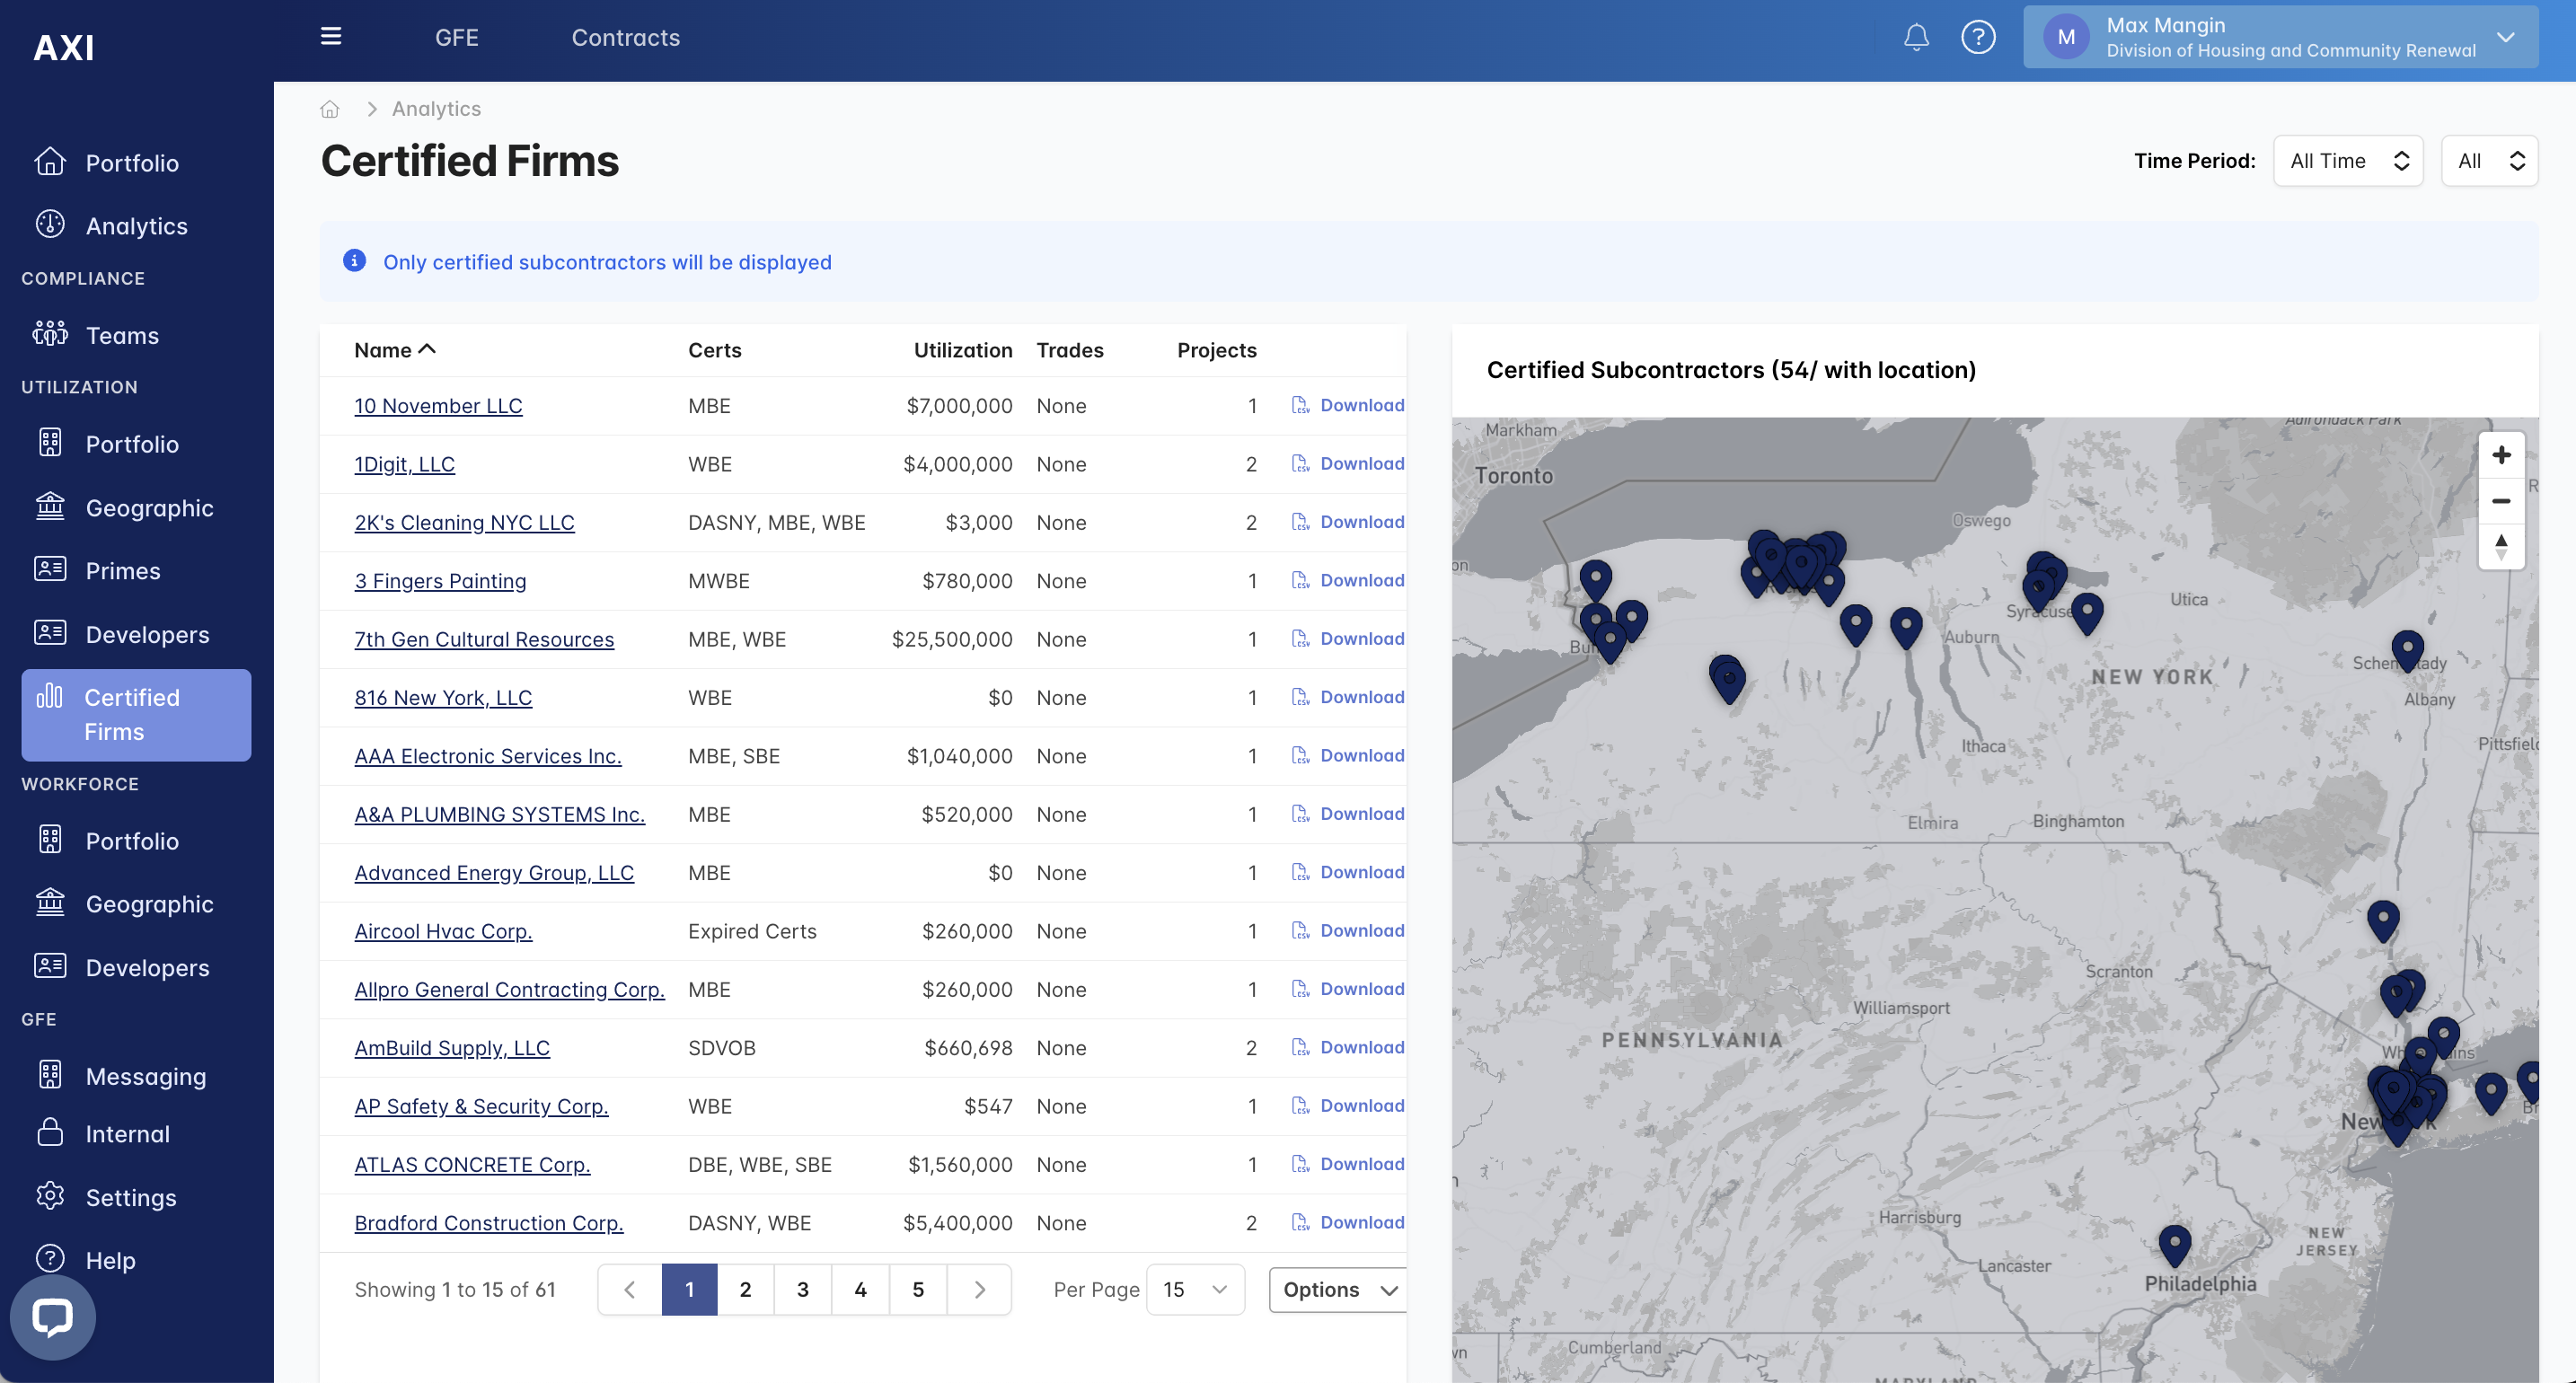Download CSV for Bradford Construction Corp.
2576x1383 pixels.
click(x=1348, y=1222)
